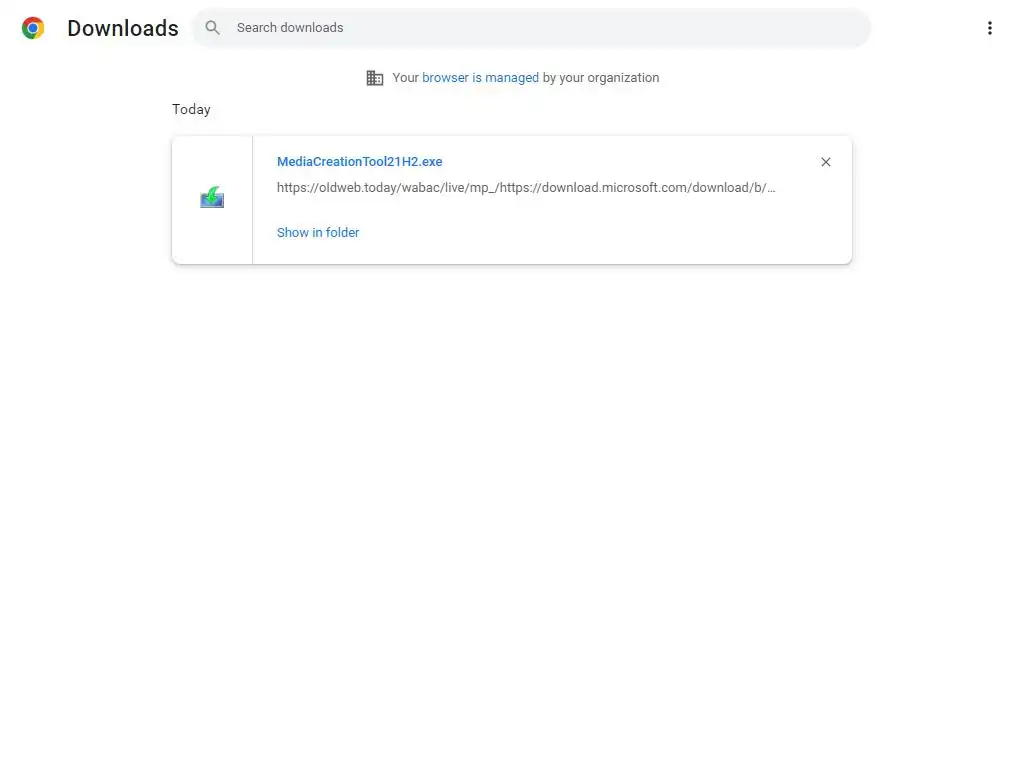The width and height of the screenshot is (1024, 768).
Task: Click the oldweb.today download source URL
Action: point(526,188)
